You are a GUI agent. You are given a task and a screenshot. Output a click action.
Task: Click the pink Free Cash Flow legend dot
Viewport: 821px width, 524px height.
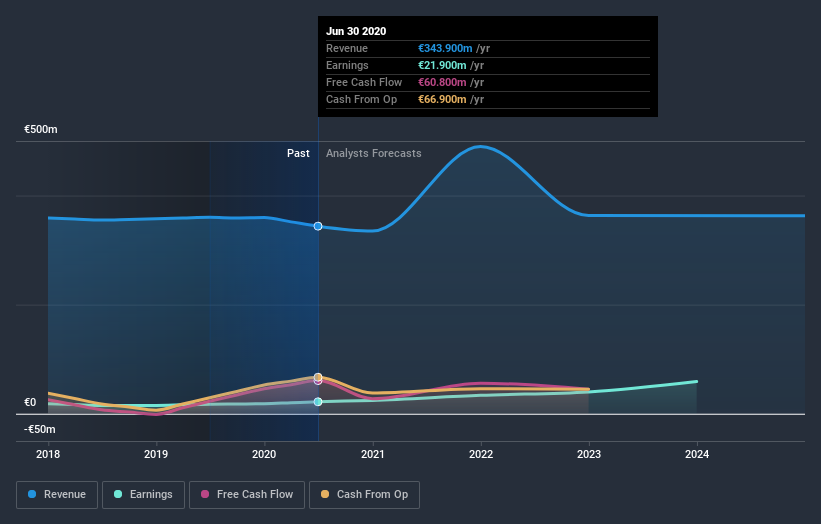click(x=205, y=494)
